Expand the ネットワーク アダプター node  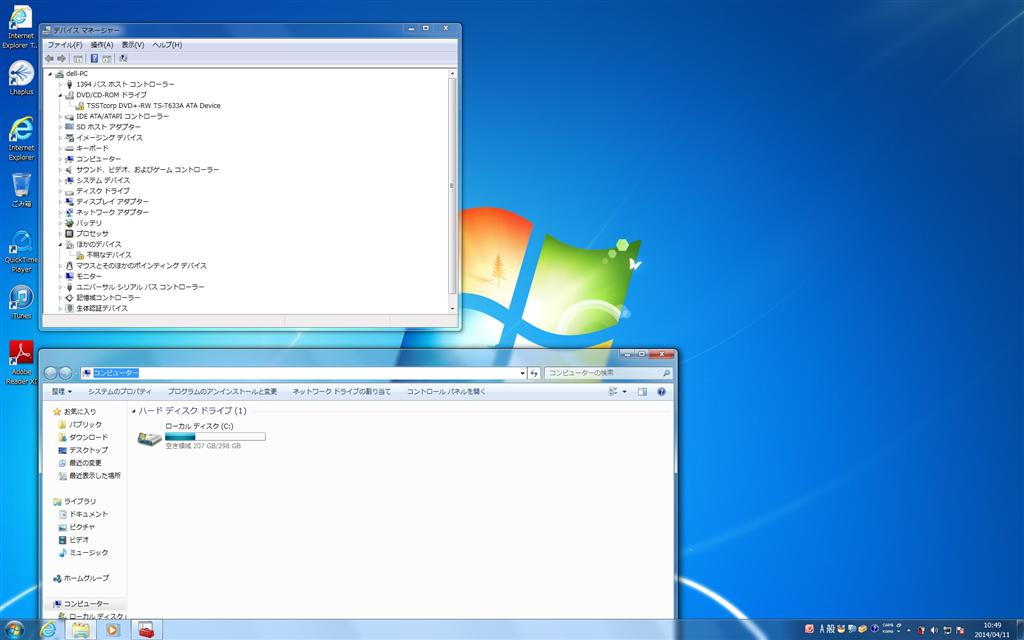coord(60,212)
